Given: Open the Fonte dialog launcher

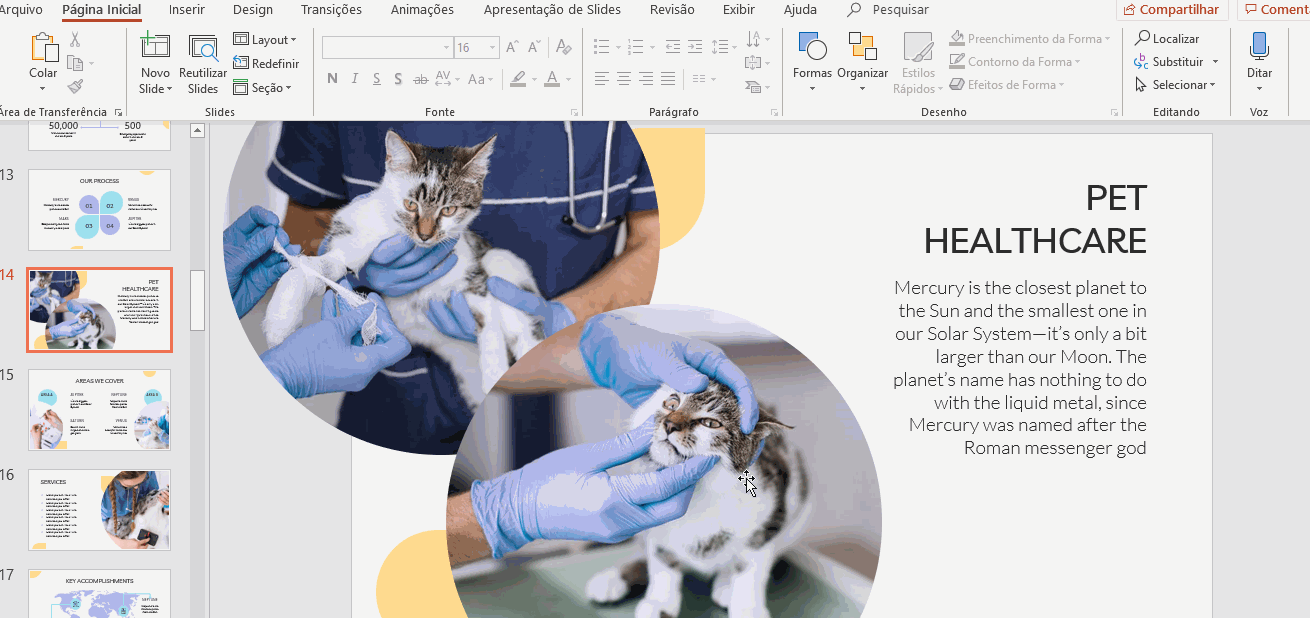Looking at the screenshot, I should 574,113.
